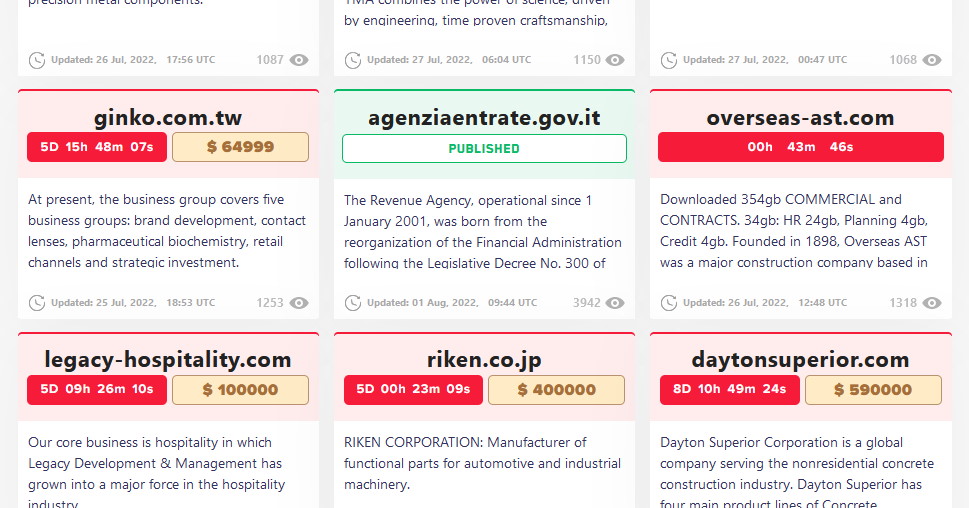
Task: Click the eye icon beside 1253 views
Action: [x=299, y=303]
